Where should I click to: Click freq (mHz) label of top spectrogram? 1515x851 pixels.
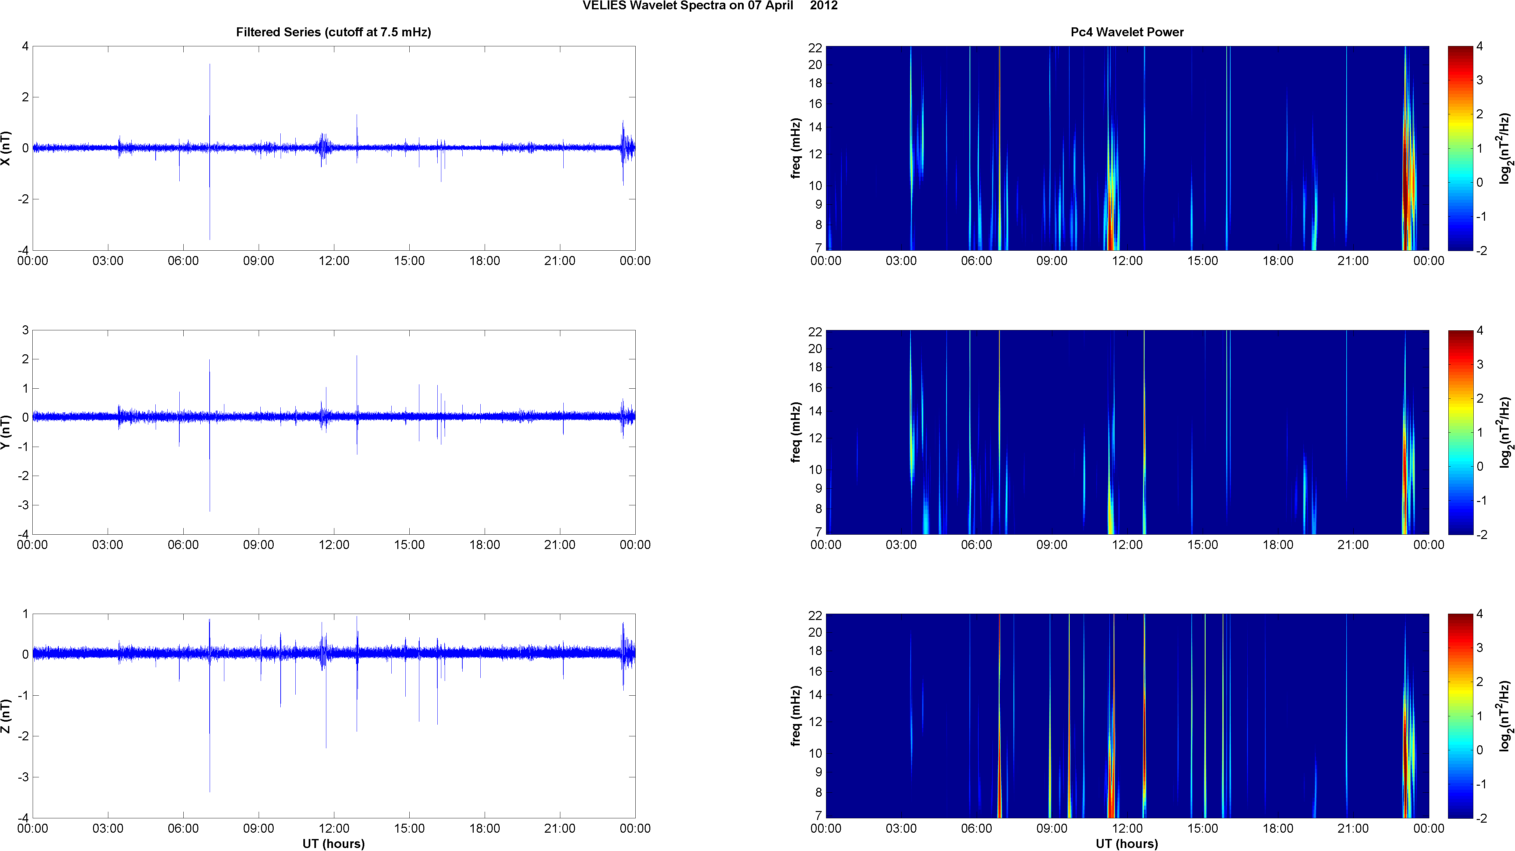[796, 148]
